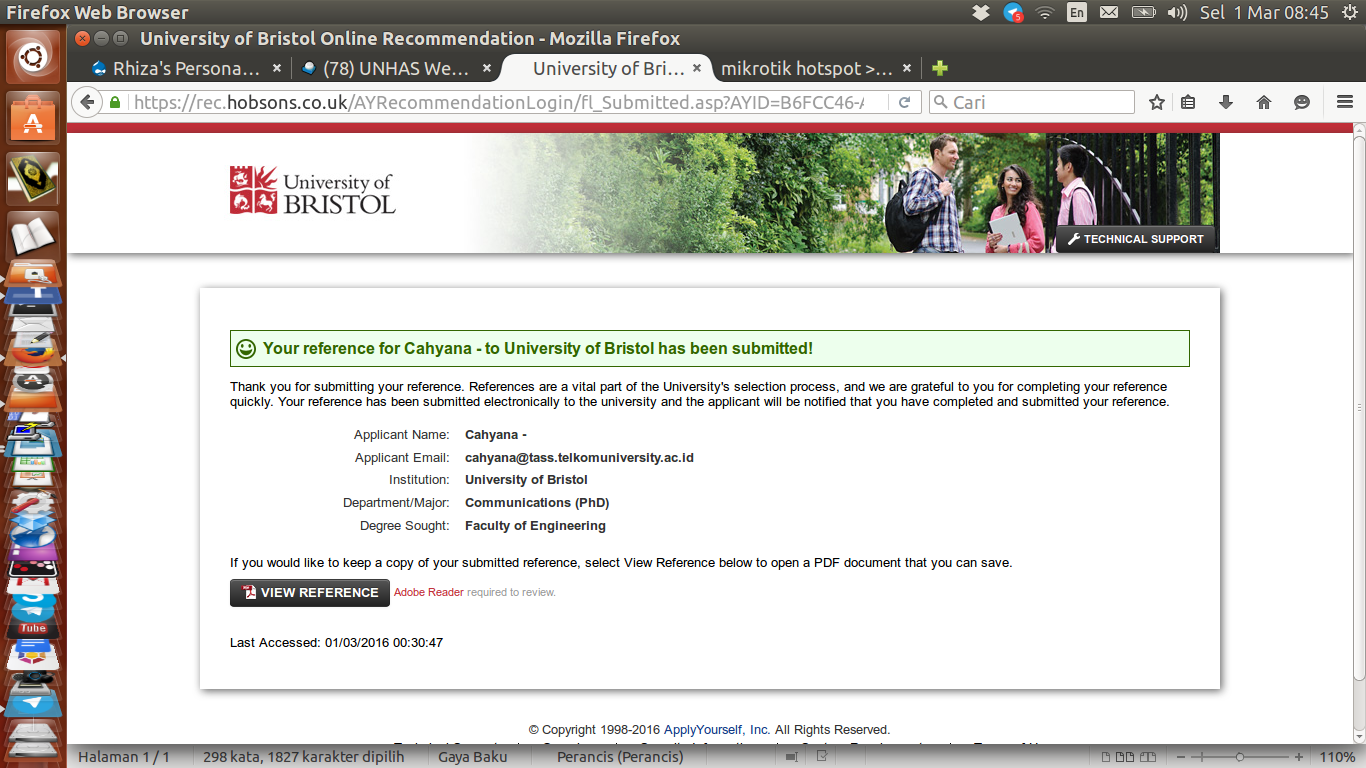Go back with the Firefox back arrow
Viewport: 1366px width, 768px height.
click(88, 102)
